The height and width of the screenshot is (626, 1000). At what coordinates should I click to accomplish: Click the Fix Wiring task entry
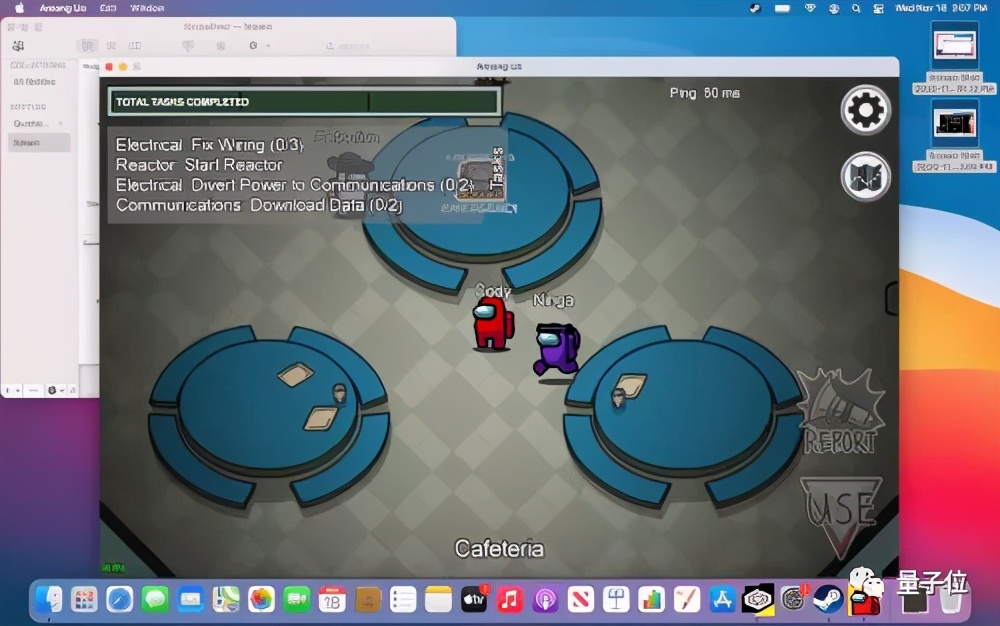pyautogui.click(x=209, y=145)
